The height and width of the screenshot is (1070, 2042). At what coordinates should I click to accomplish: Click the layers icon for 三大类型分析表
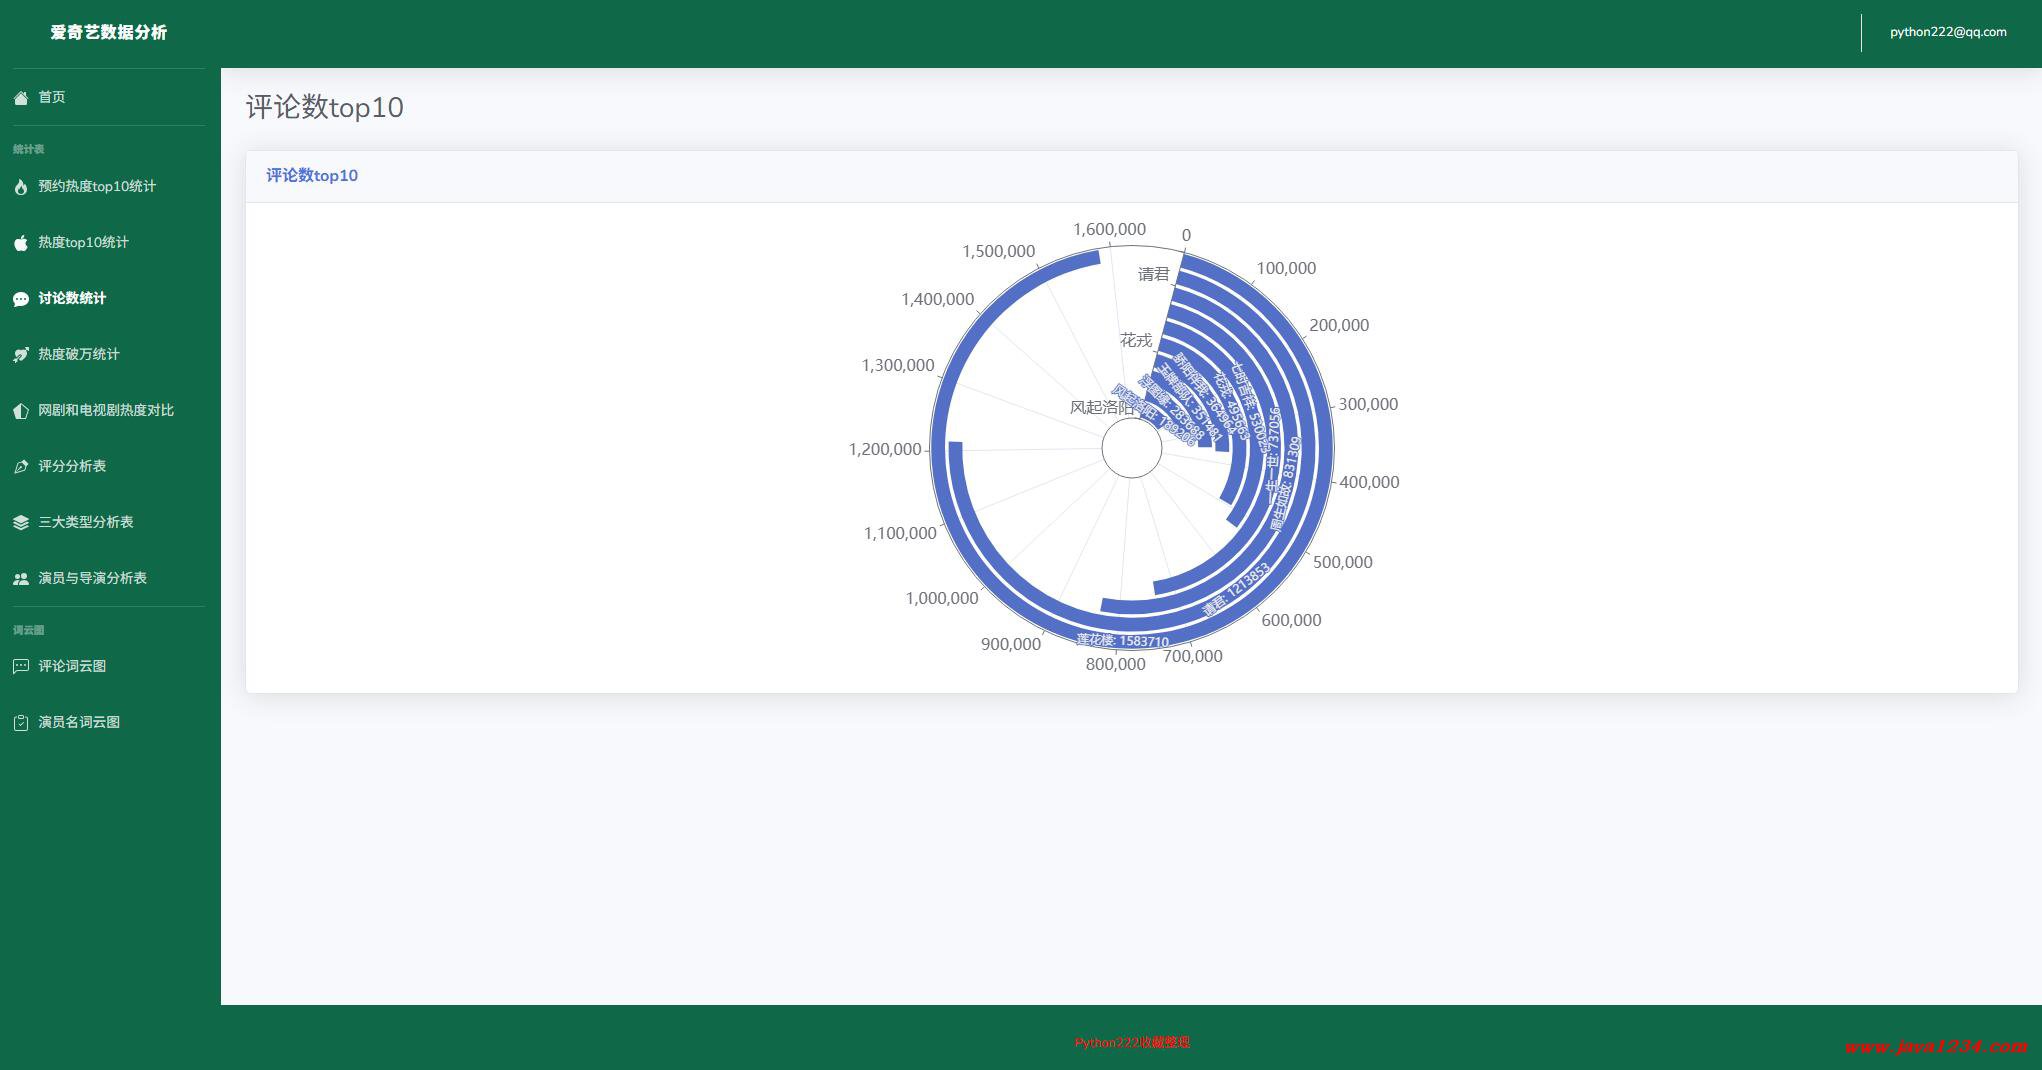20,523
